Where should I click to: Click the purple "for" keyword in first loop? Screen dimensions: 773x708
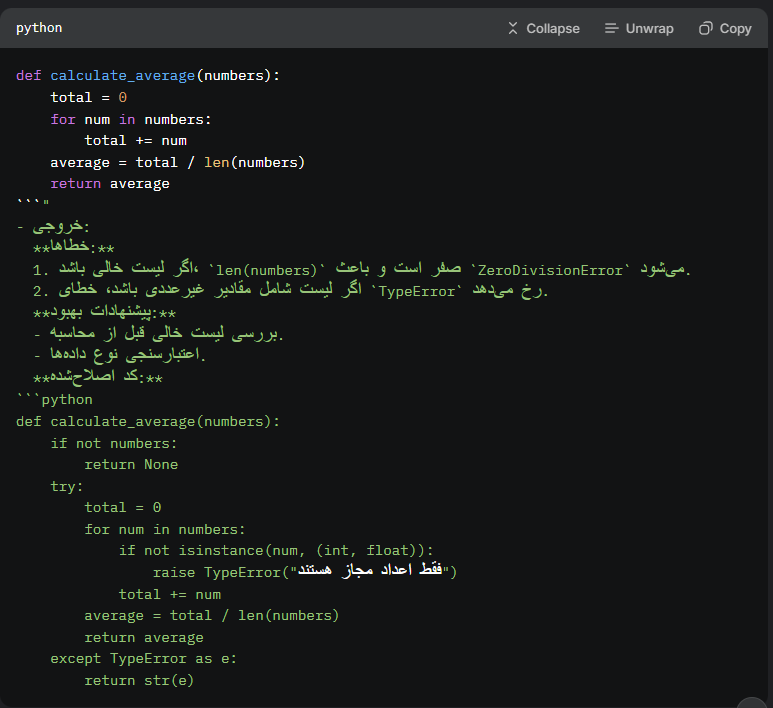pos(63,119)
